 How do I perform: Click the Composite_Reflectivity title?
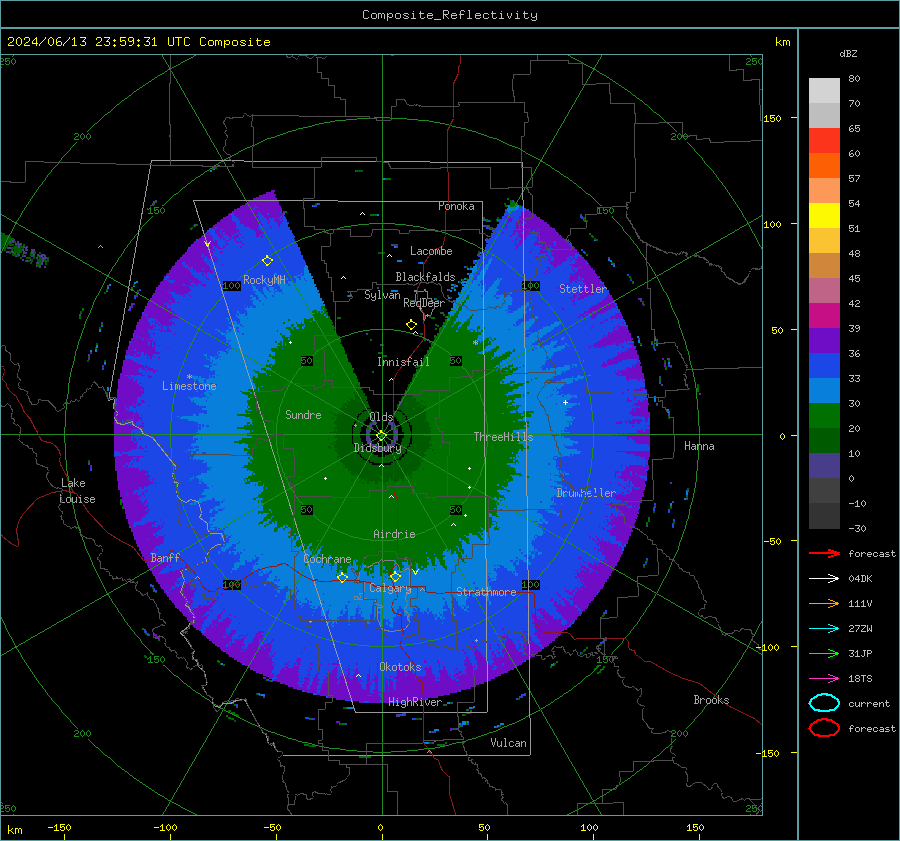[450, 15]
